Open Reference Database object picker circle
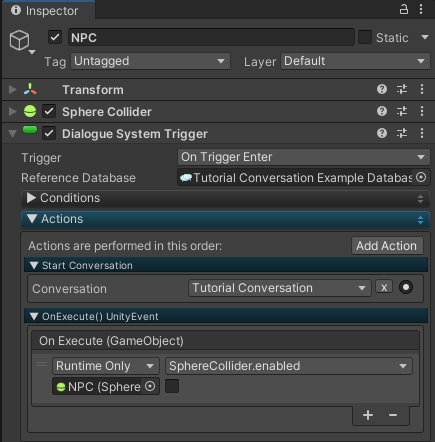The image size is (435, 442). (x=421, y=177)
